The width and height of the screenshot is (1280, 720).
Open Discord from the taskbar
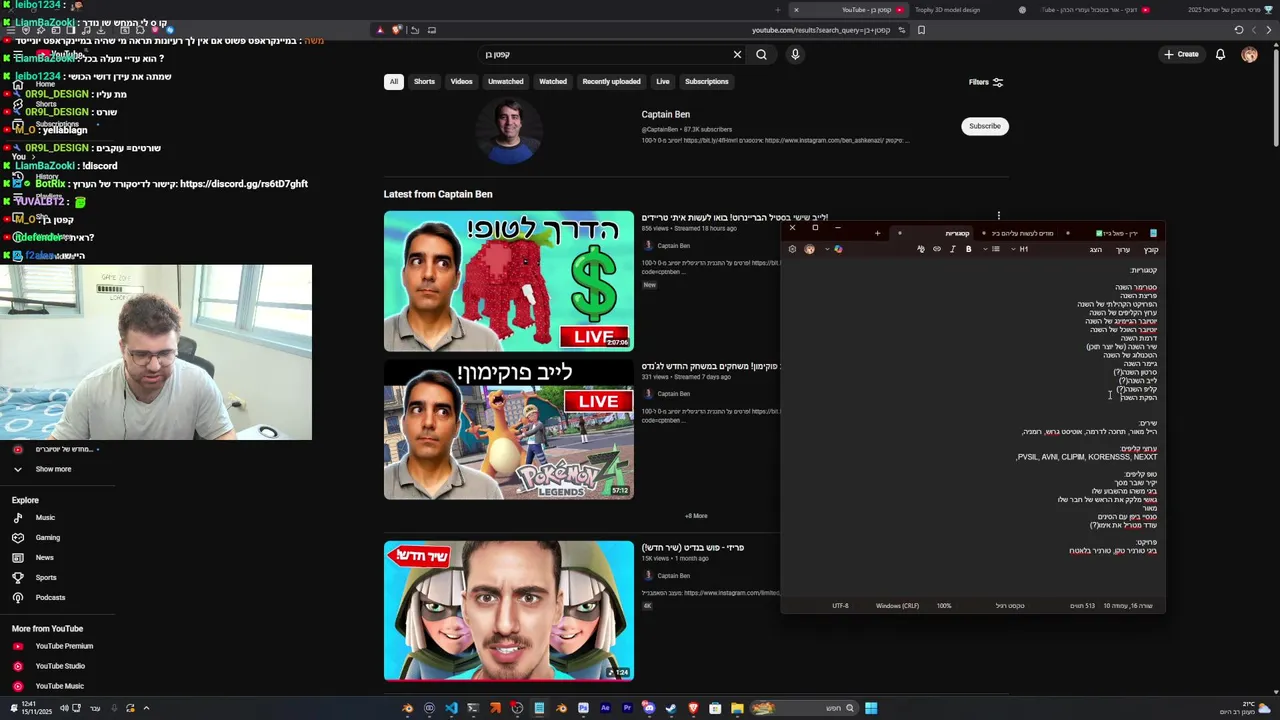[x=649, y=708]
